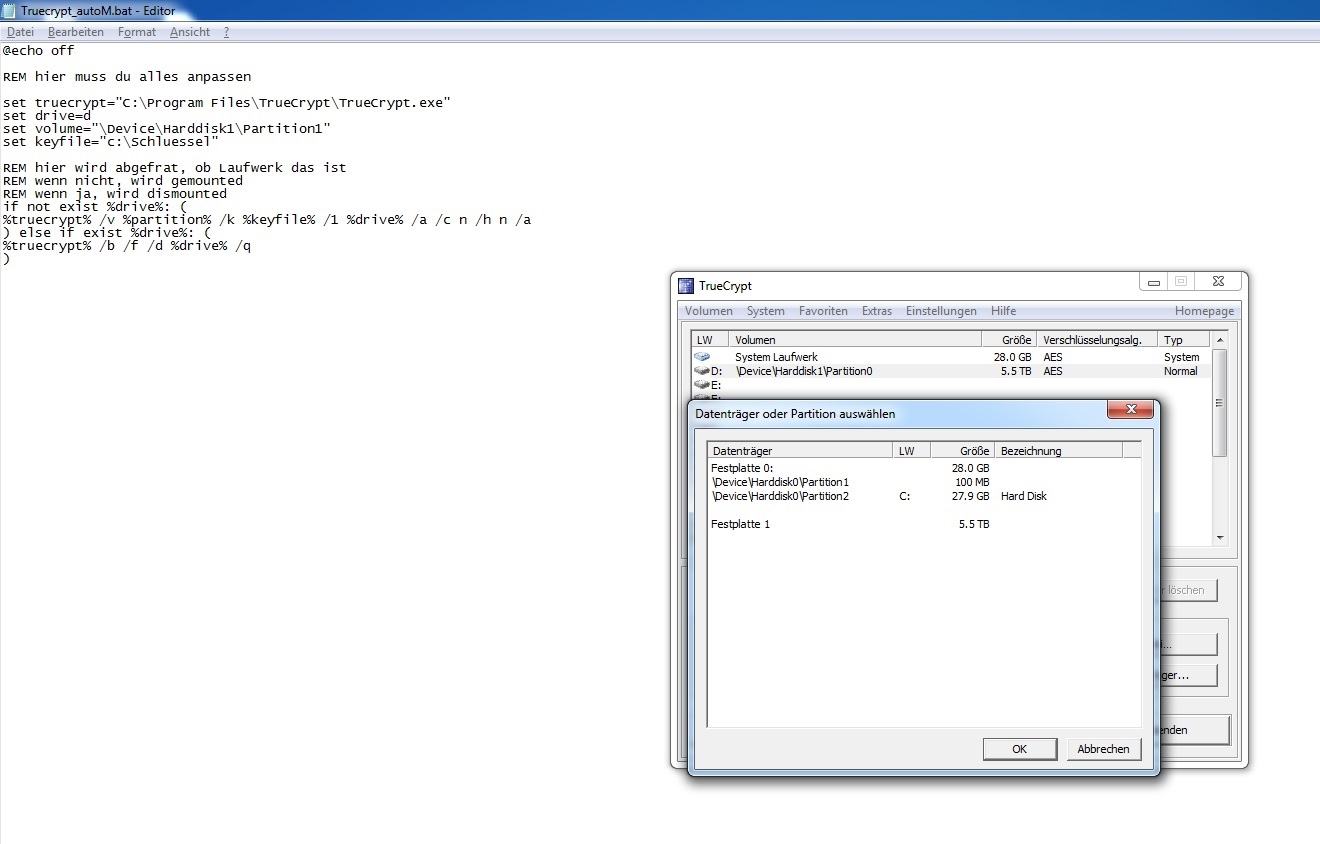Click the Hard Disk label for Partition2

[1023, 496]
